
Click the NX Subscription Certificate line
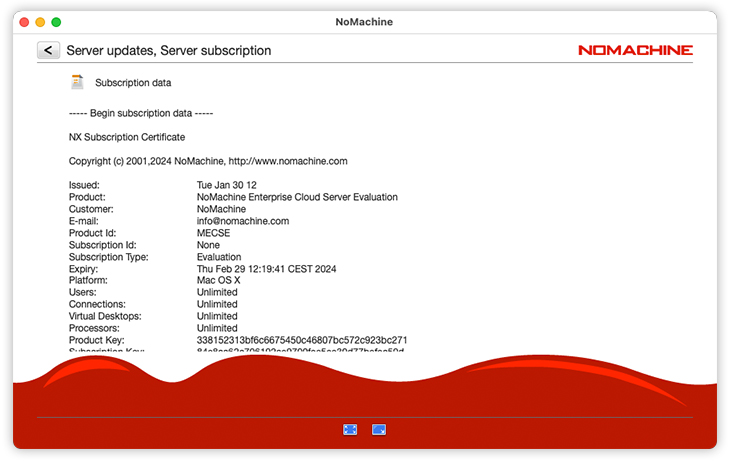(x=126, y=137)
